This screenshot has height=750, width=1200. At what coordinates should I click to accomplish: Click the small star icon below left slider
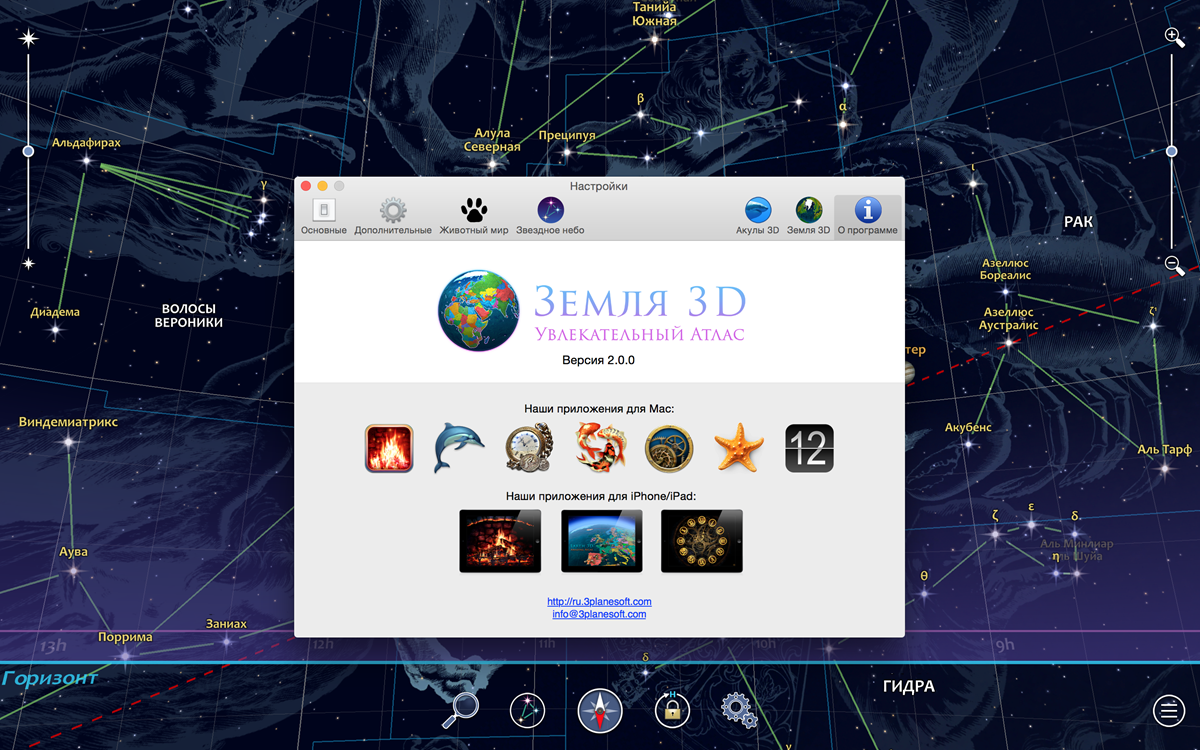pos(28,264)
